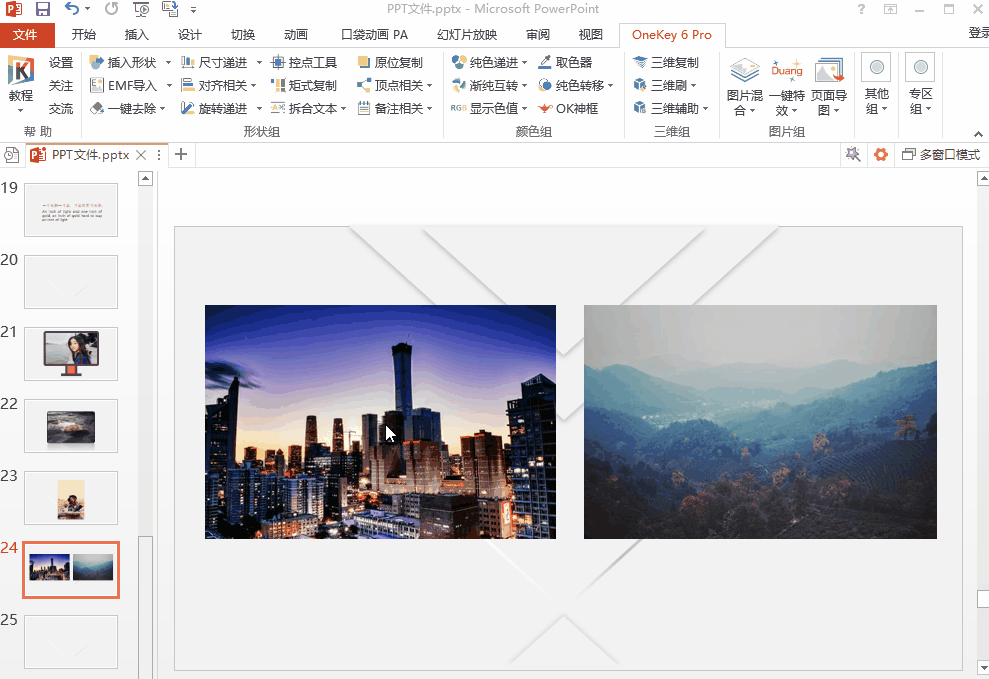Click the 纯色递进 color tool
Viewport: 989px width, 679px height.
[489, 62]
